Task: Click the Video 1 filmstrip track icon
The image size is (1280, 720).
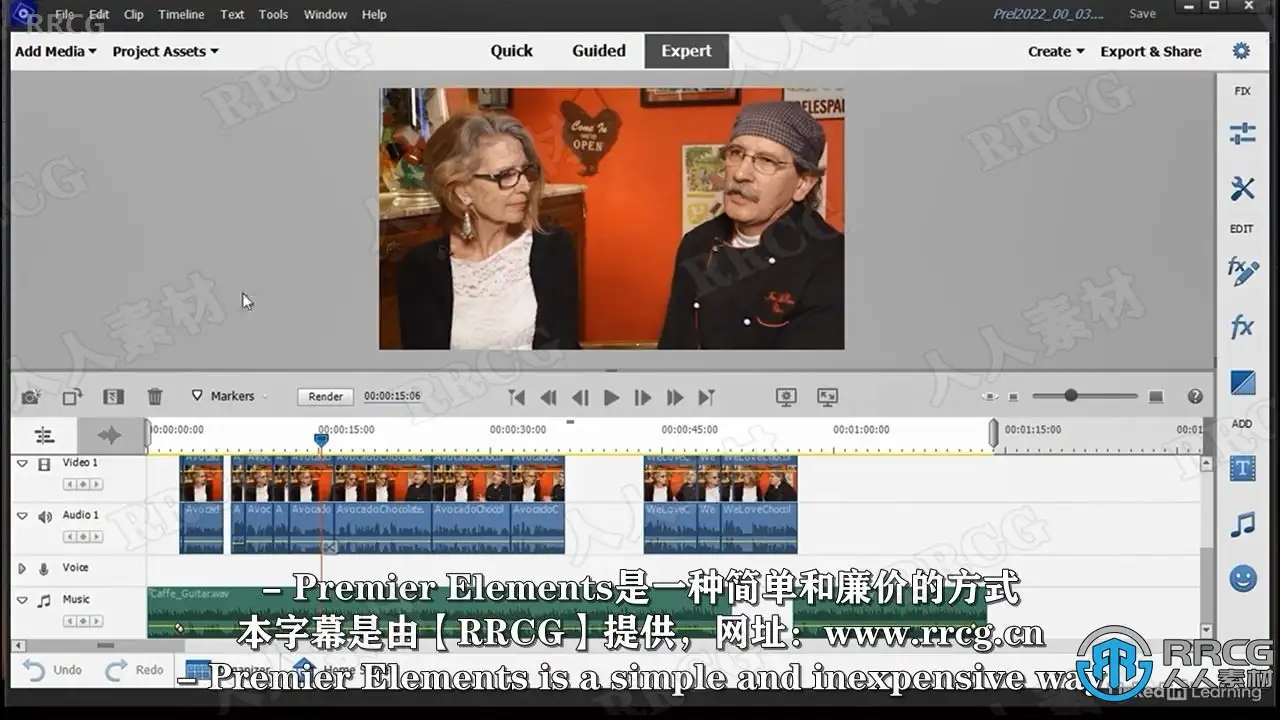Action: pyautogui.click(x=44, y=464)
